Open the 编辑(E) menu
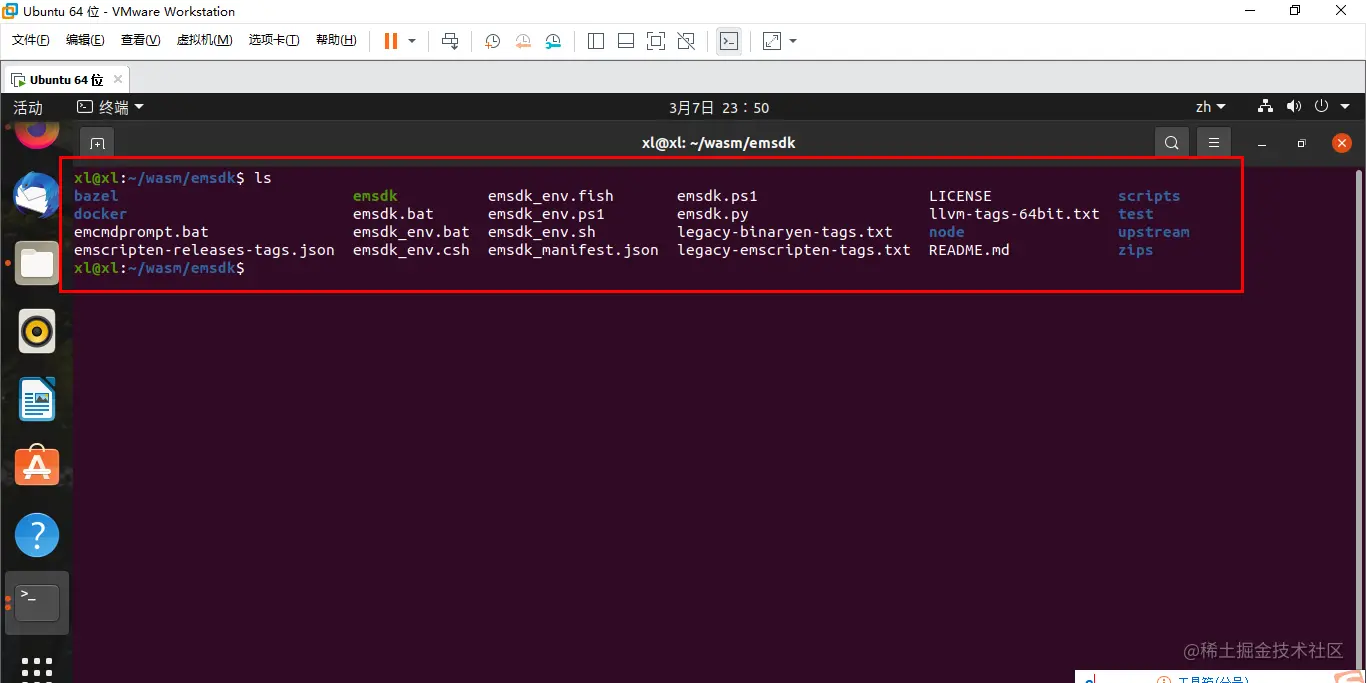 point(85,40)
